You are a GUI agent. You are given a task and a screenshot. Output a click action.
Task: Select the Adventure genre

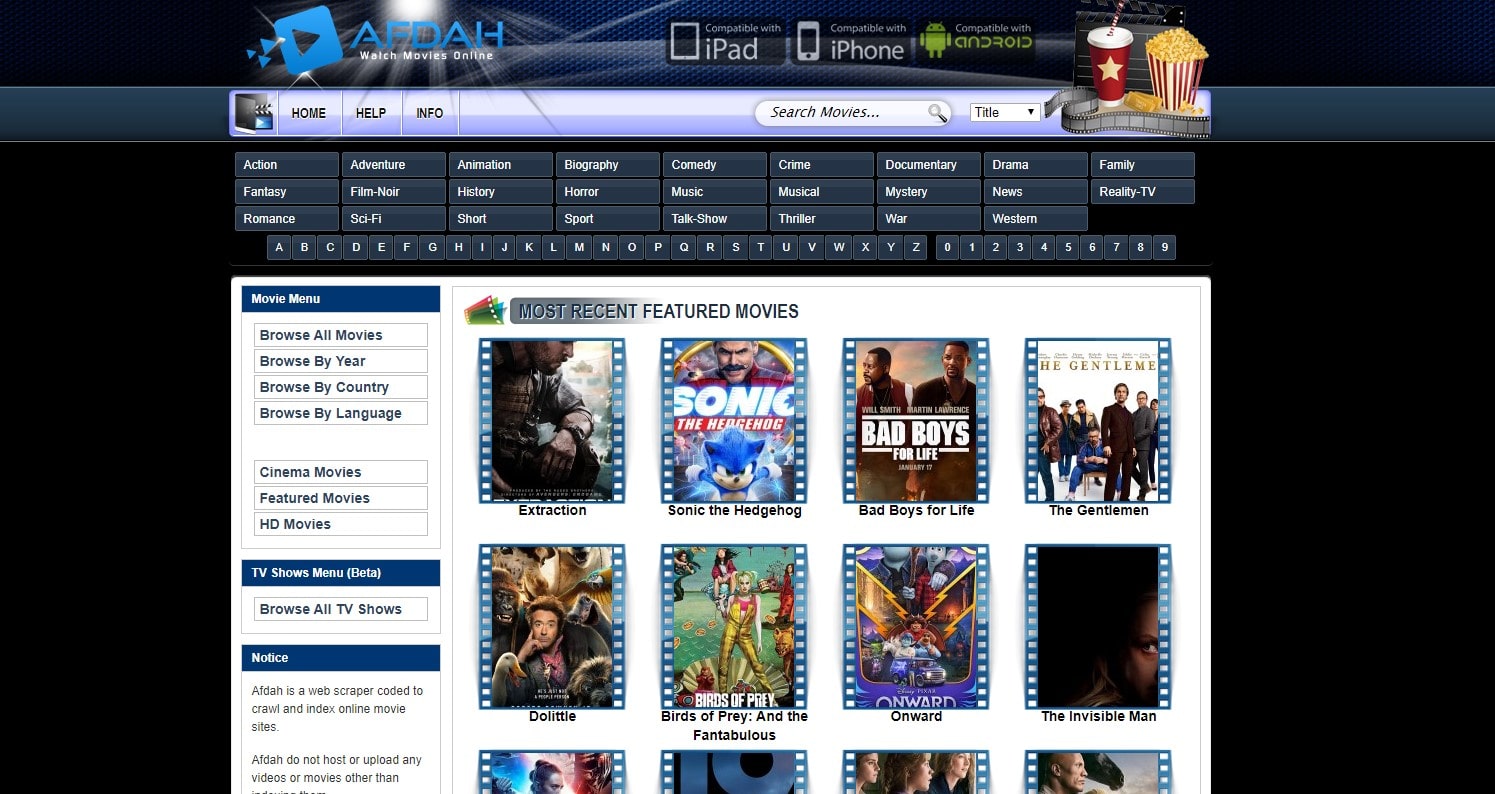click(394, 165)
